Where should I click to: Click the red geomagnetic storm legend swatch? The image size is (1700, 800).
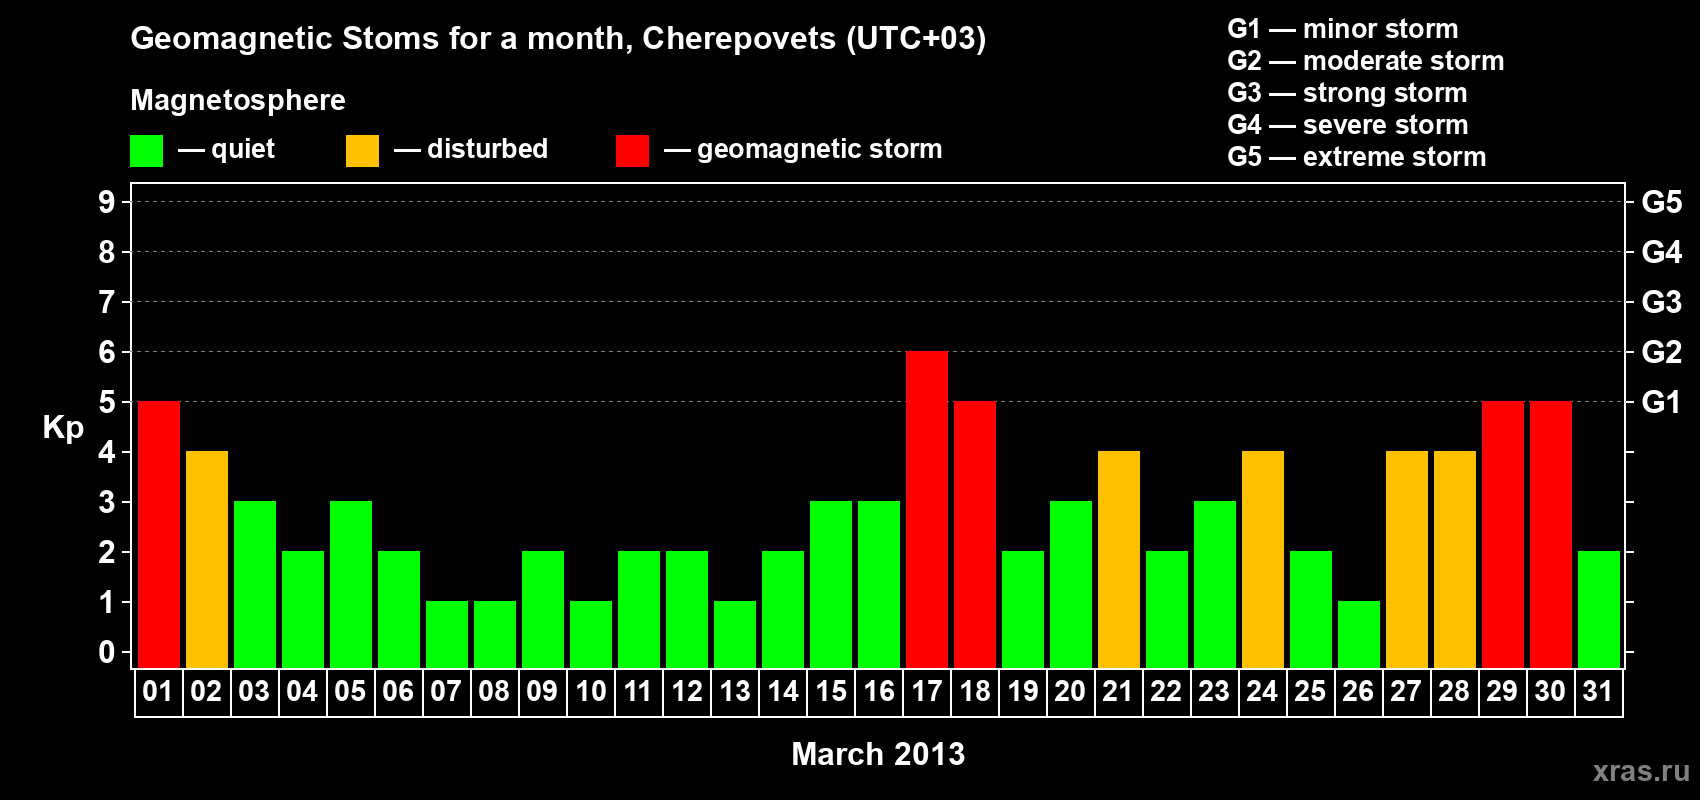tap(632, 151)
